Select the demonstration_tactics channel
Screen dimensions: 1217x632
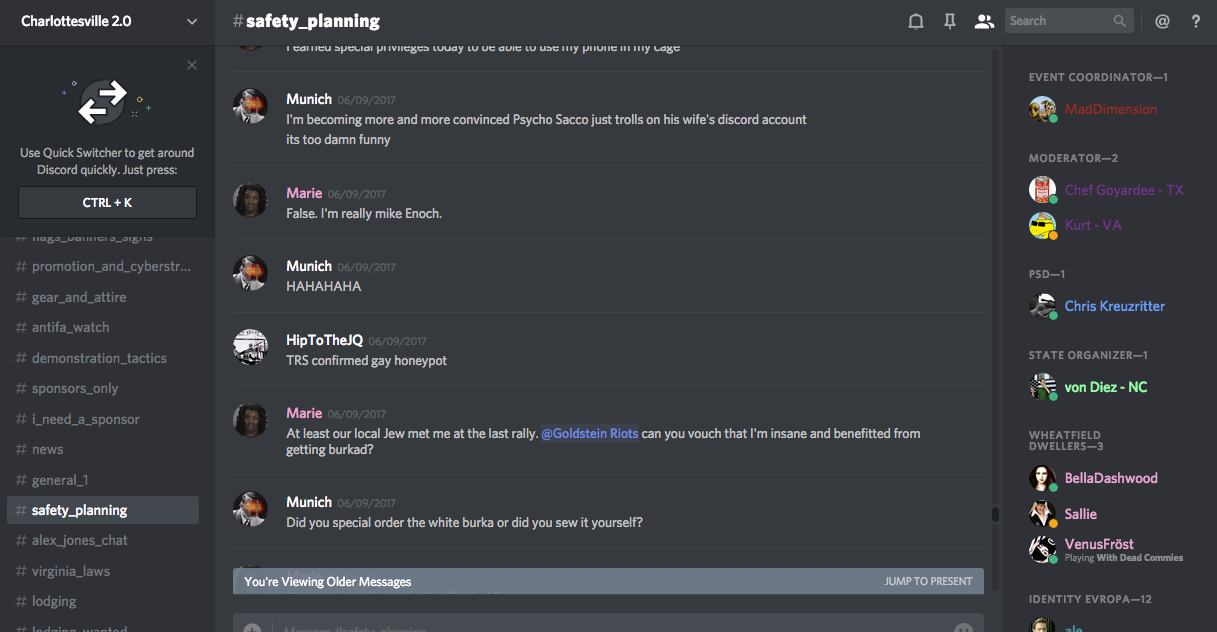[x=99, y=358]
